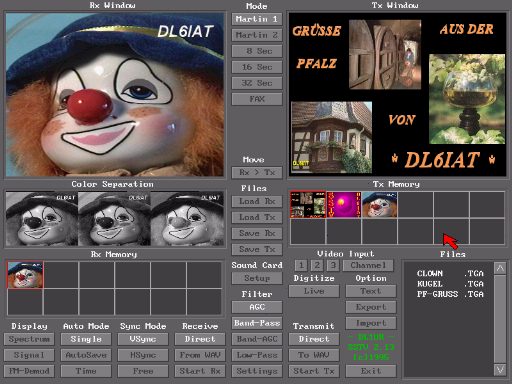Choose the Pfalz collage in Tx Memory
The image size is (512, 384).
coord(308,204)
